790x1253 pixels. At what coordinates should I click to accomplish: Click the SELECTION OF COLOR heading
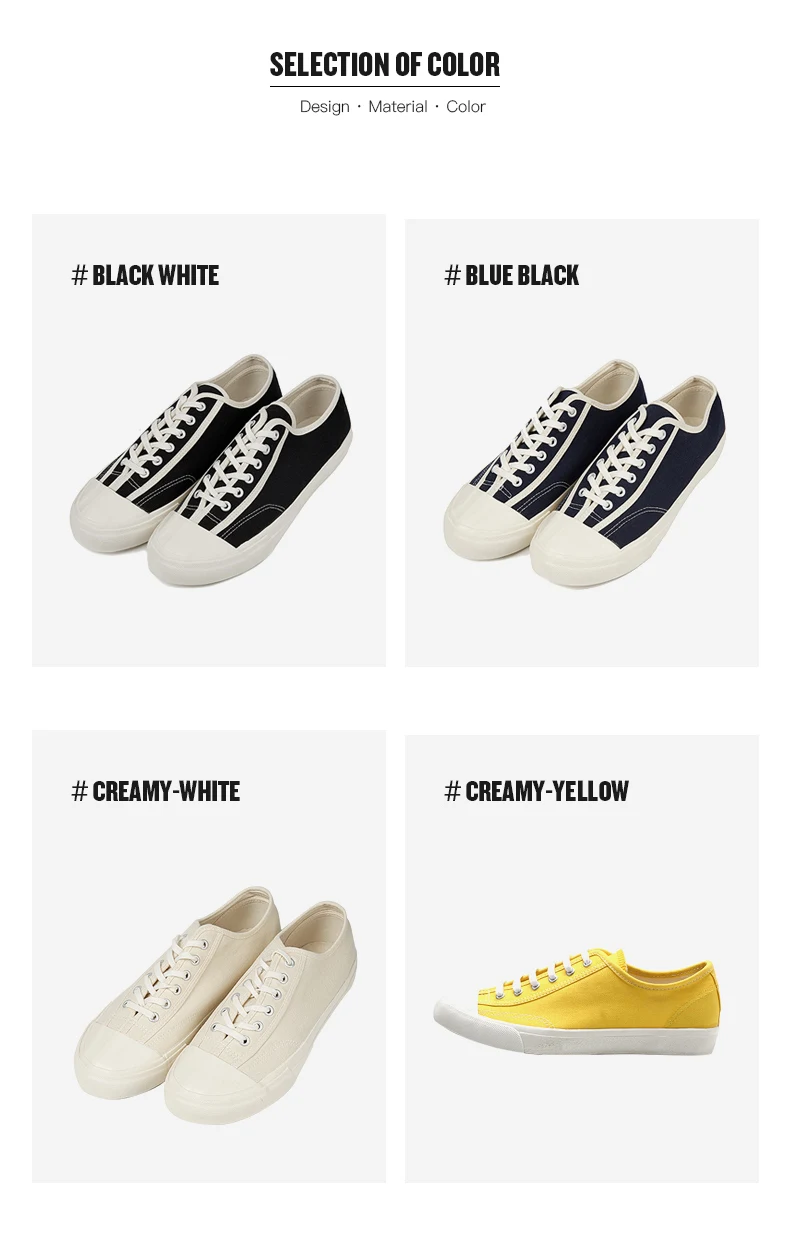[x=385, y=65]
